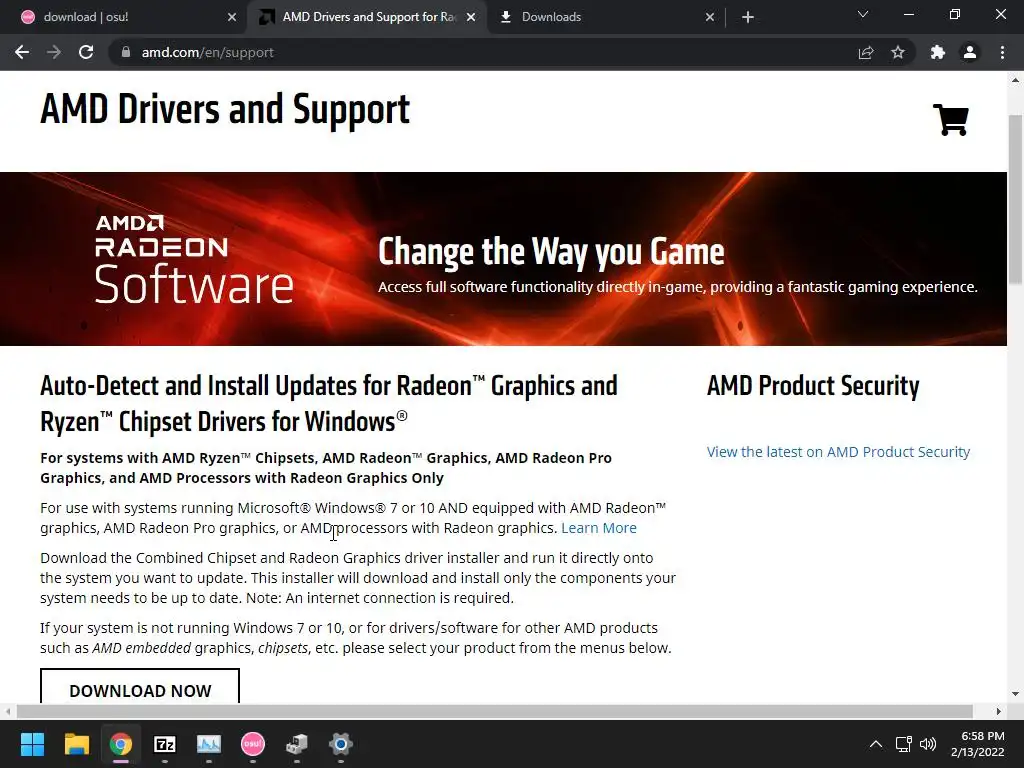Open Chrome profile avatar menu

(970, 52)
